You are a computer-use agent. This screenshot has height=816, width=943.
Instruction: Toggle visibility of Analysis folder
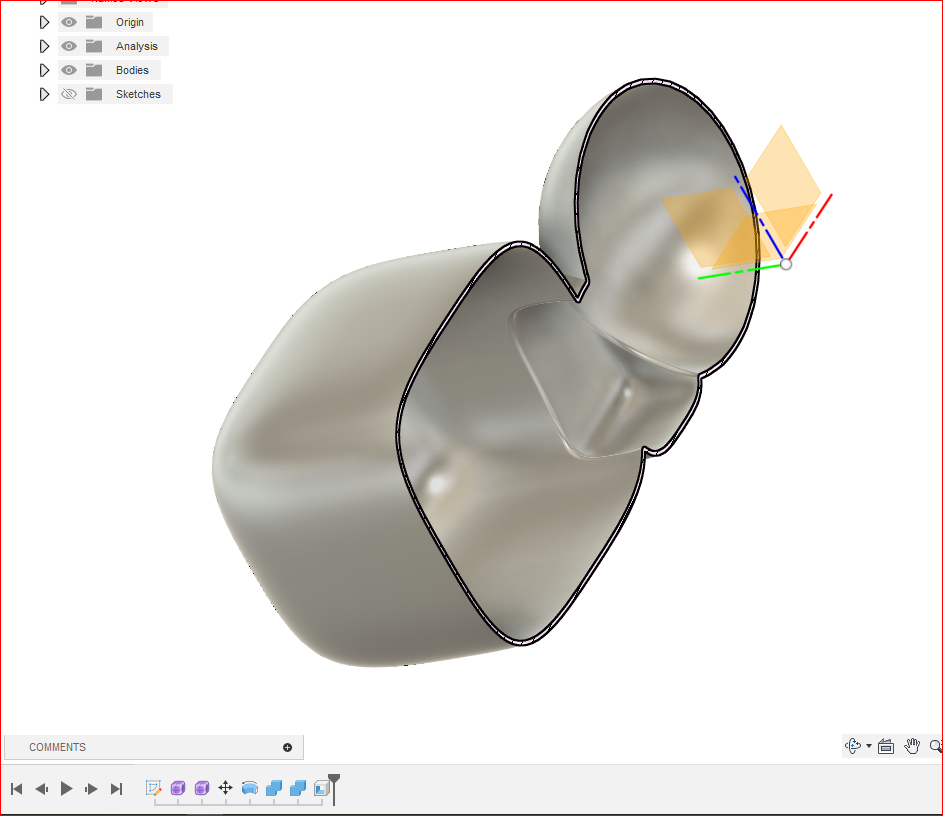(x=69, y=46)
